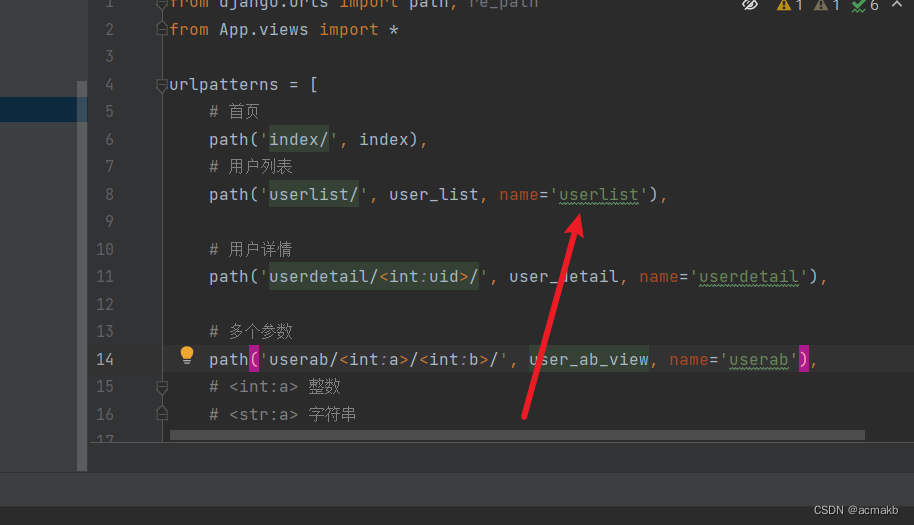This screenshot has height=525, width=914.
Task: Click the 'index/' route string
Action: click(298, 139)
